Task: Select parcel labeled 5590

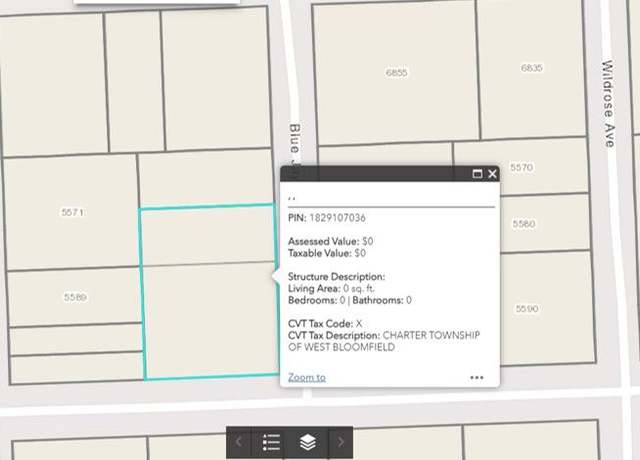Action: click(527, 309)
